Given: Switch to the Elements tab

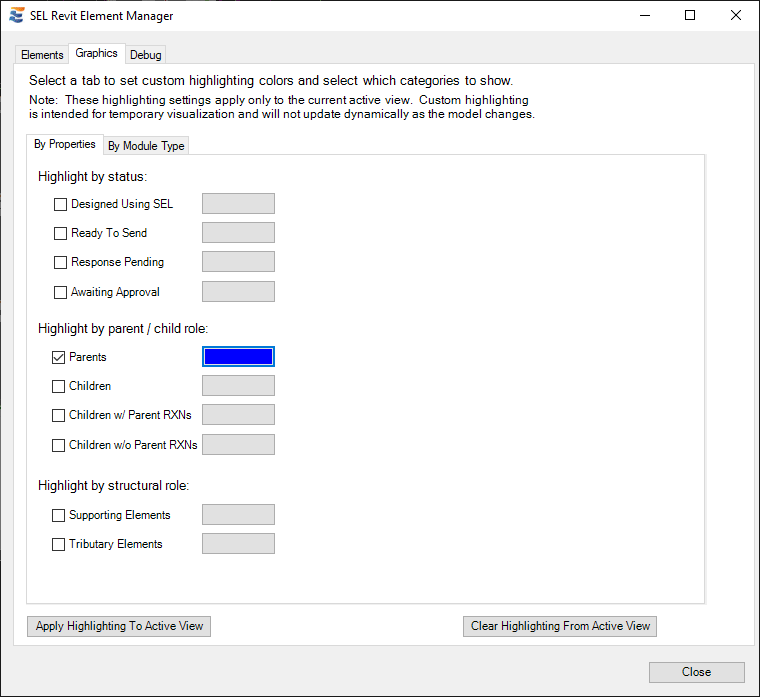Looking at the screenshot, I should click(x=42, y=55).
